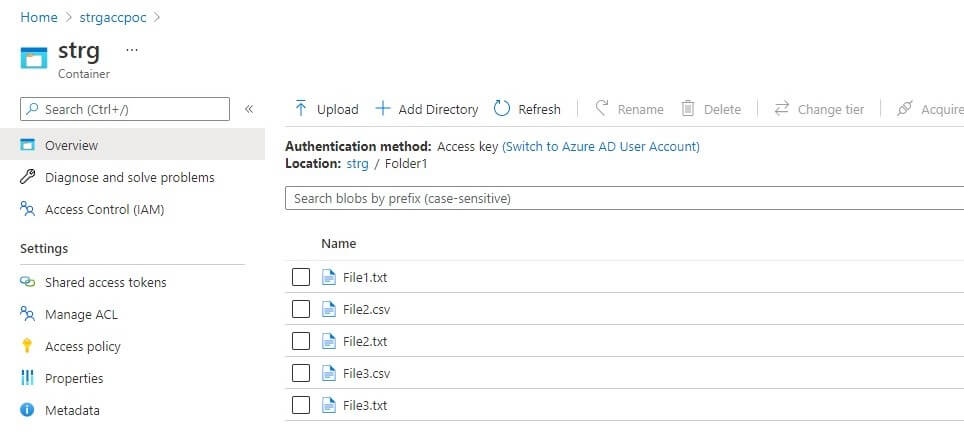This screenshot has width=964, height=442.
Task: Click the Upload arrow icon
Action: pos(300,109)
